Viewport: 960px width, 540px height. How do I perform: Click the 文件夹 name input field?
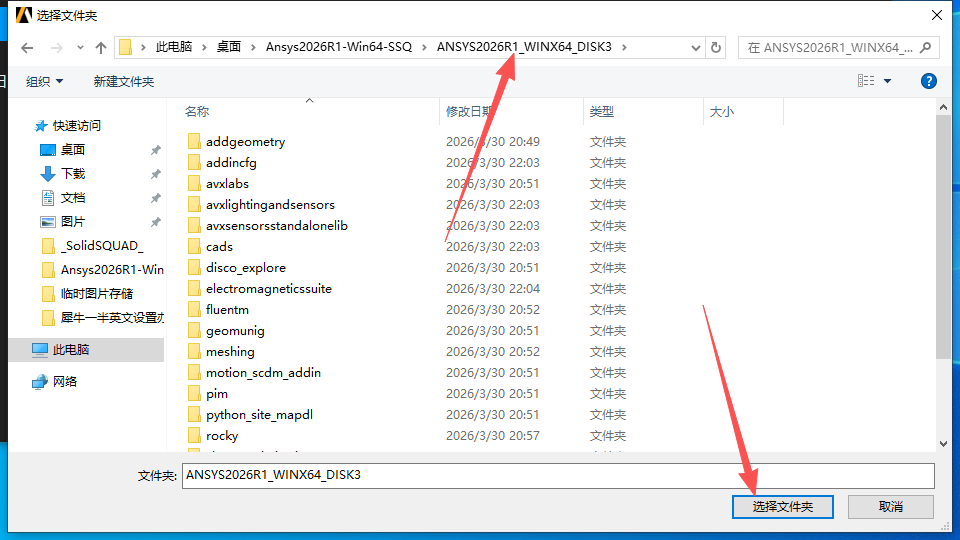point(558,475)
